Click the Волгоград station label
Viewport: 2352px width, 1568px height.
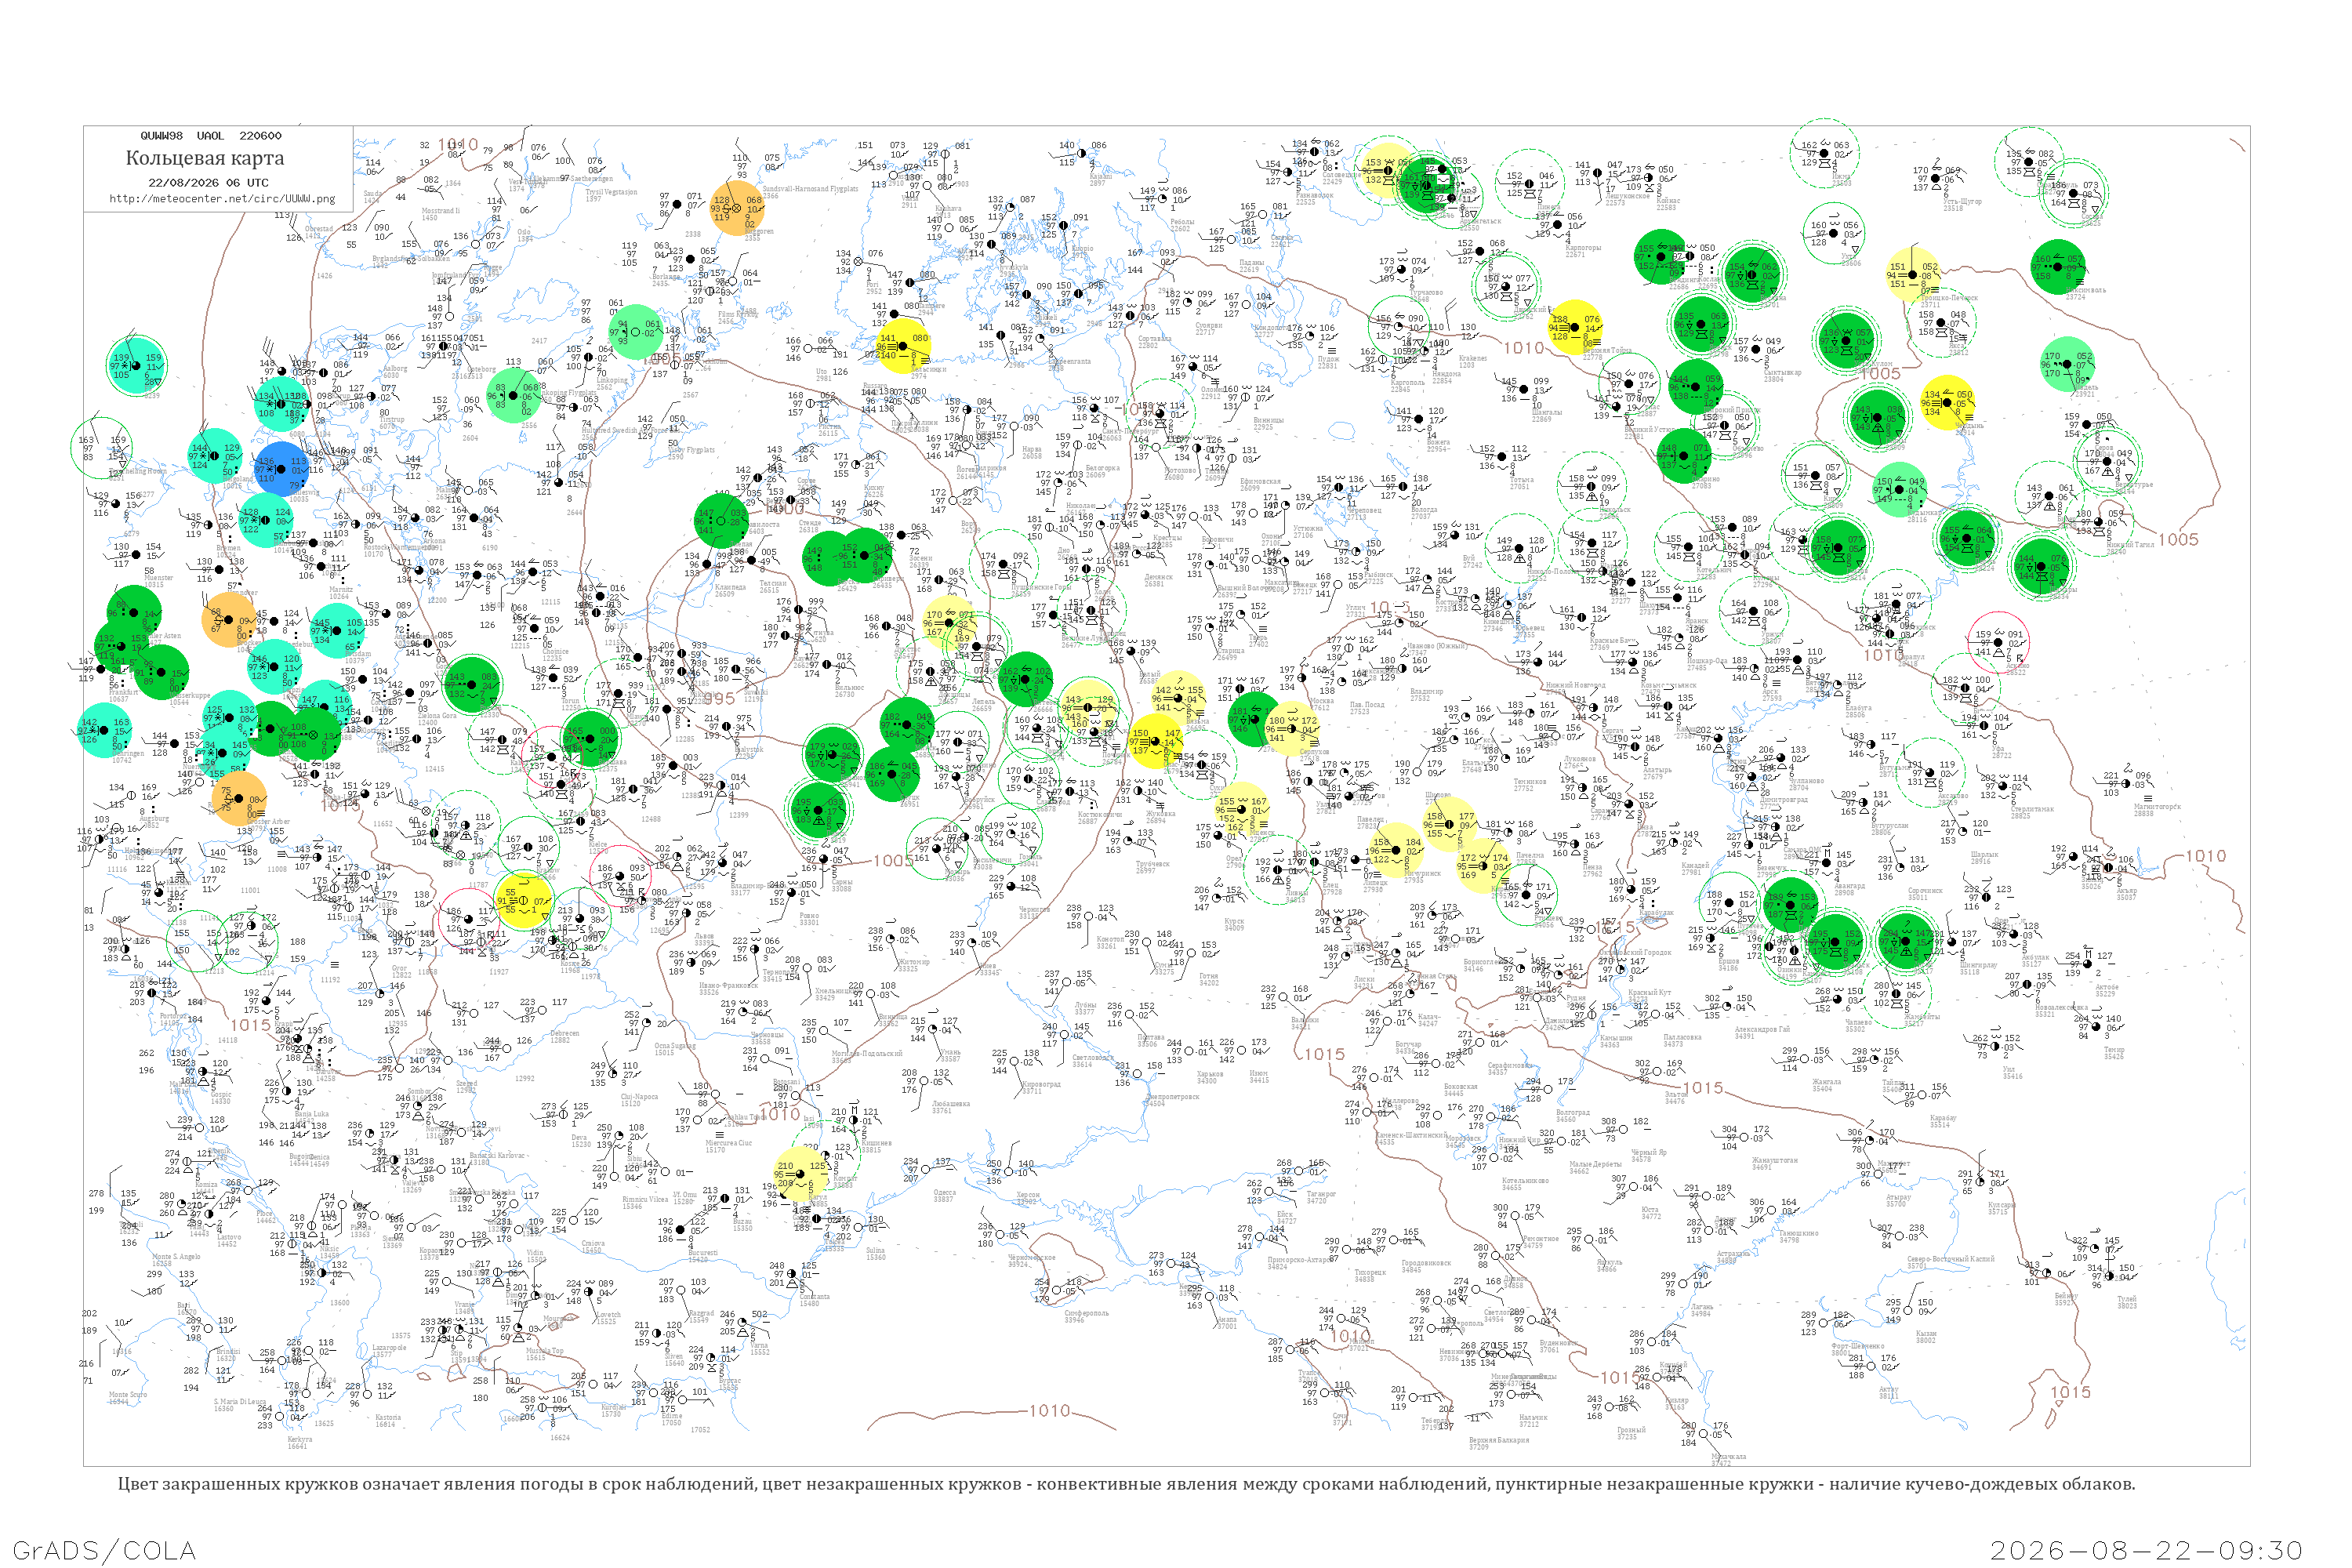point(1573,1112)
